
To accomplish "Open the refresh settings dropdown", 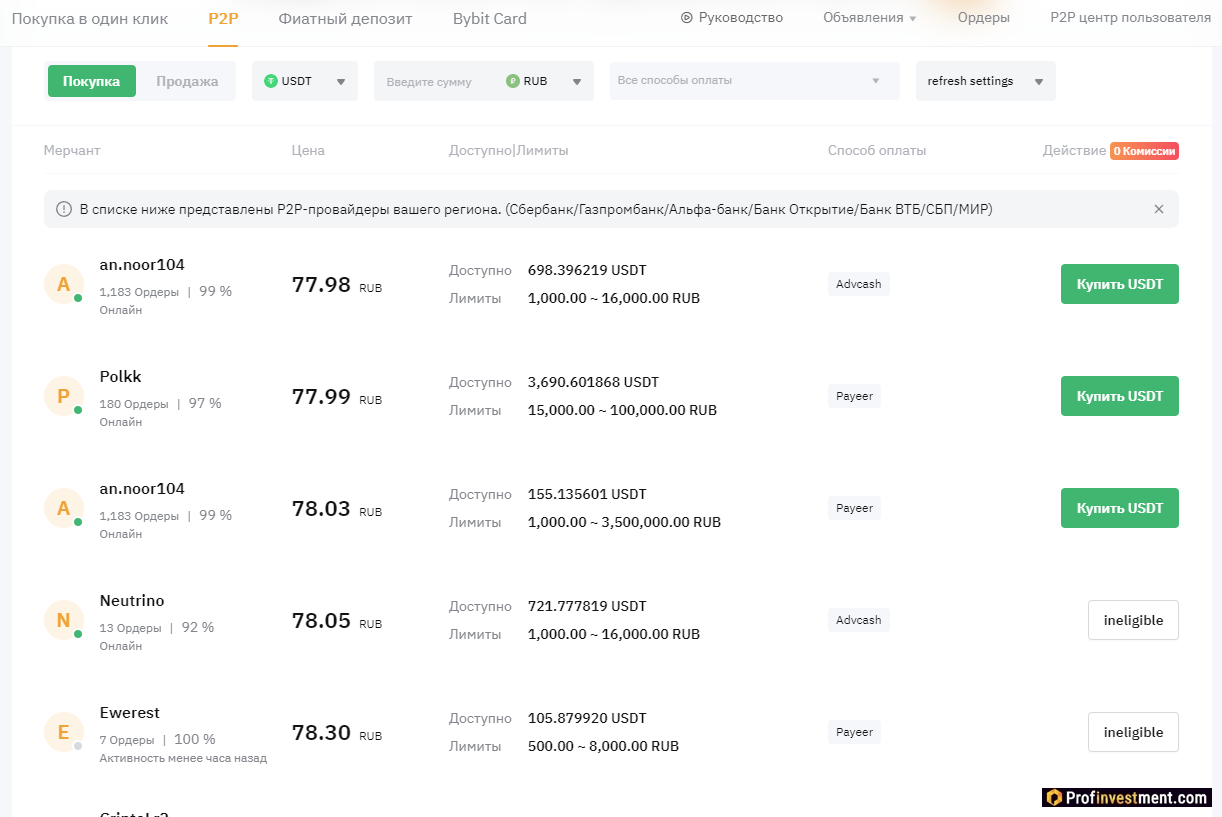I will (986, 81).
